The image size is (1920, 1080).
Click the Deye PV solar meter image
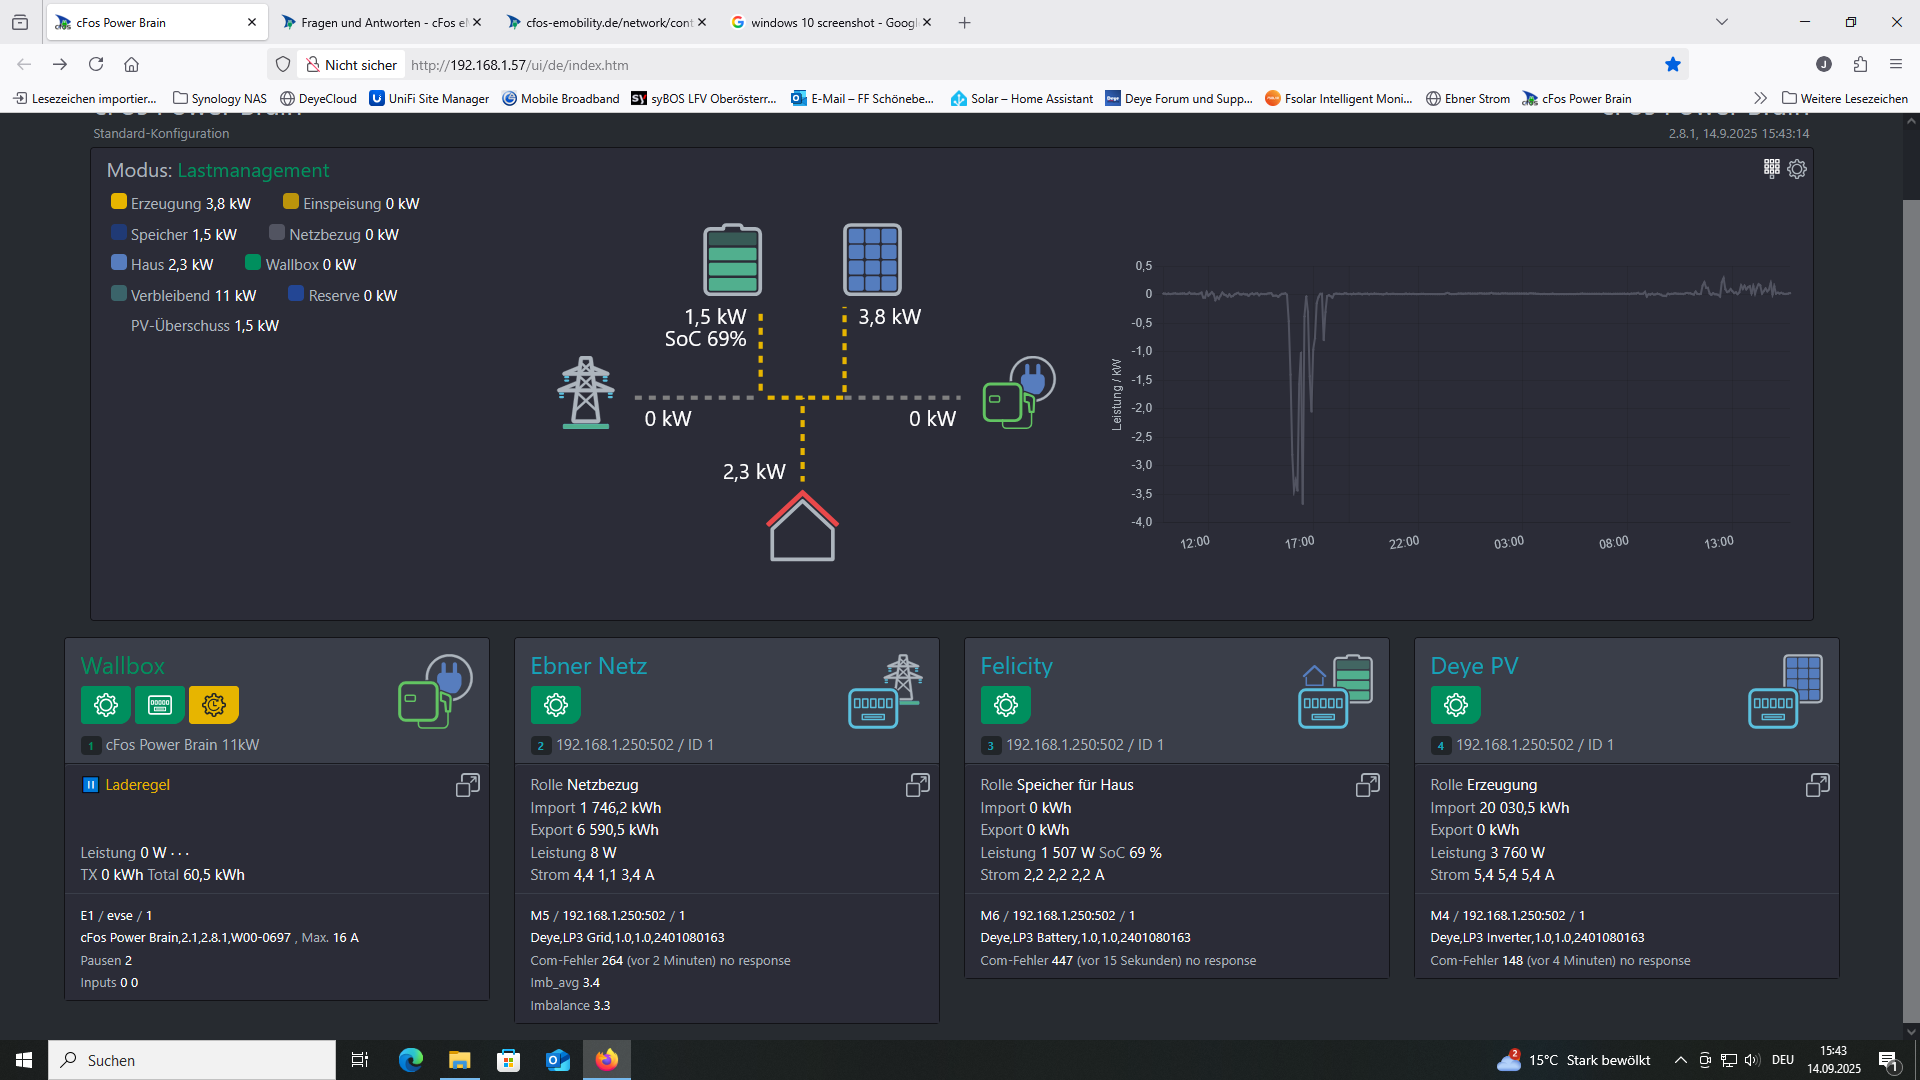[x=1785, y=691]
